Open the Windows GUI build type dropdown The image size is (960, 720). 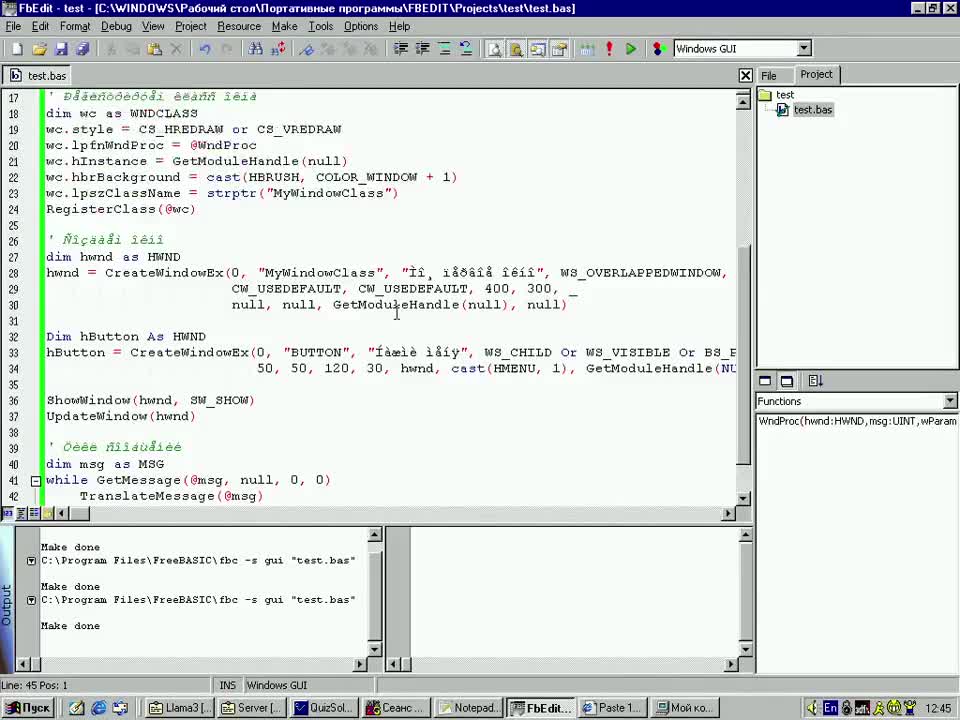[803, 48]
